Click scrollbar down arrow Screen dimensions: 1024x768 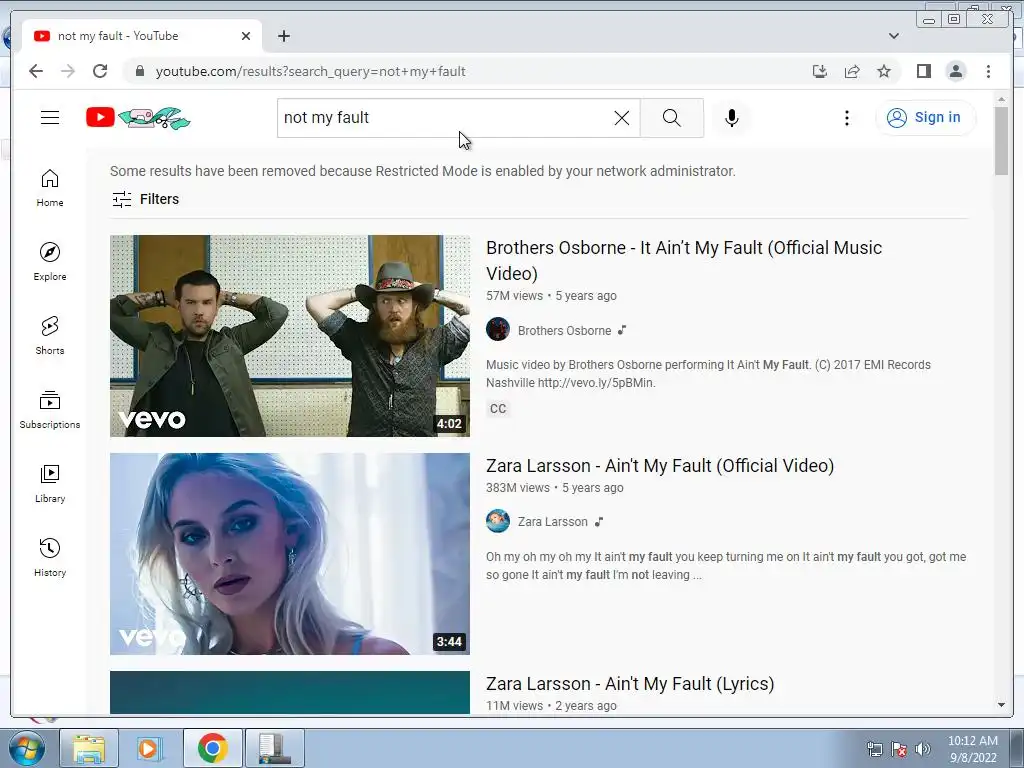pos(1001,705)
